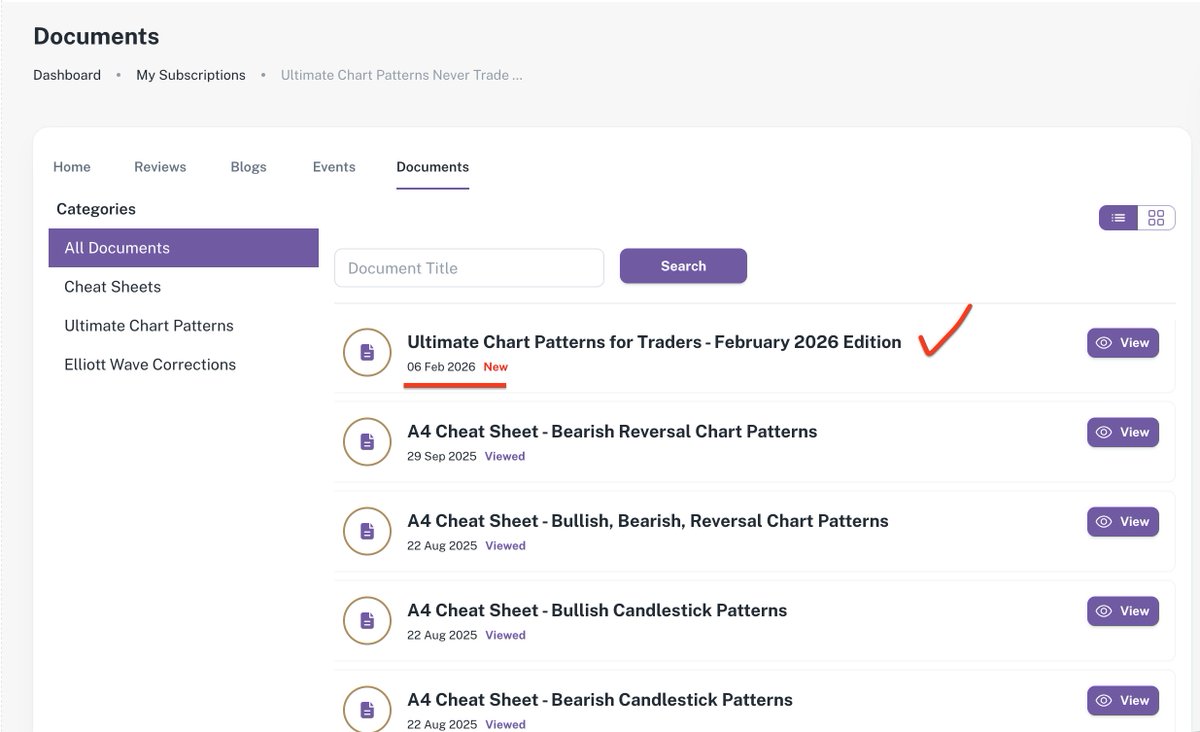
Task: View Ultimate Chart Patterns February 2026 Edition
Action: tap(1123, 342)
